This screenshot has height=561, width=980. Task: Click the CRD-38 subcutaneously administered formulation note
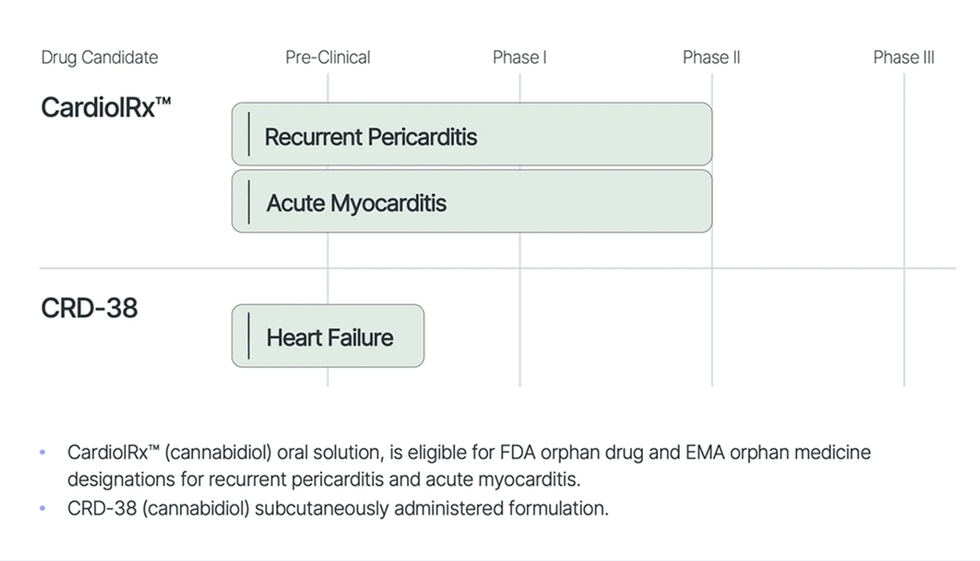pos(338,508)
